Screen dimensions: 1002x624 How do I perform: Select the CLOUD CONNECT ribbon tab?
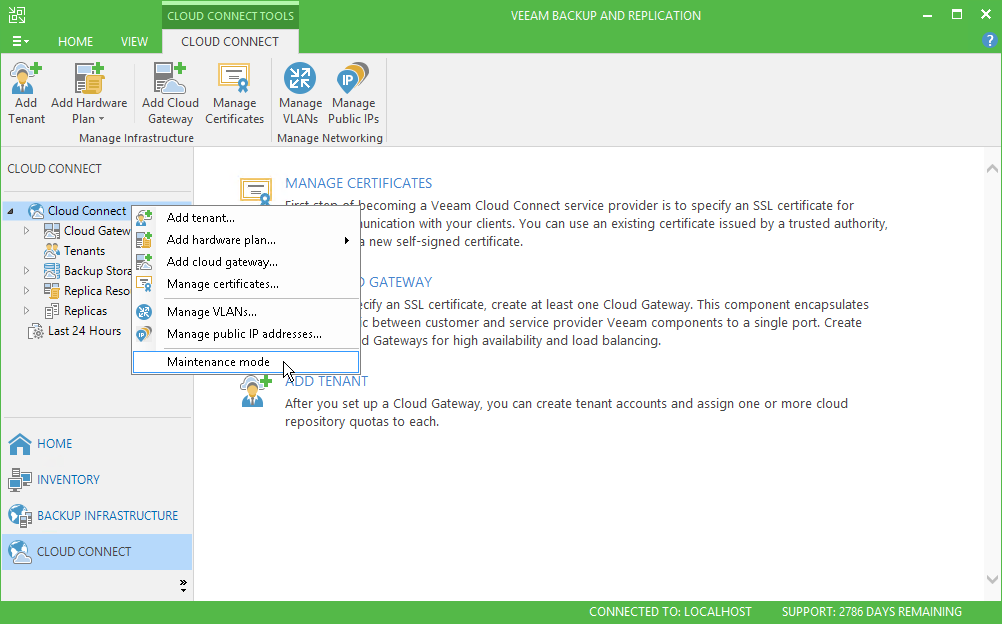230,42
